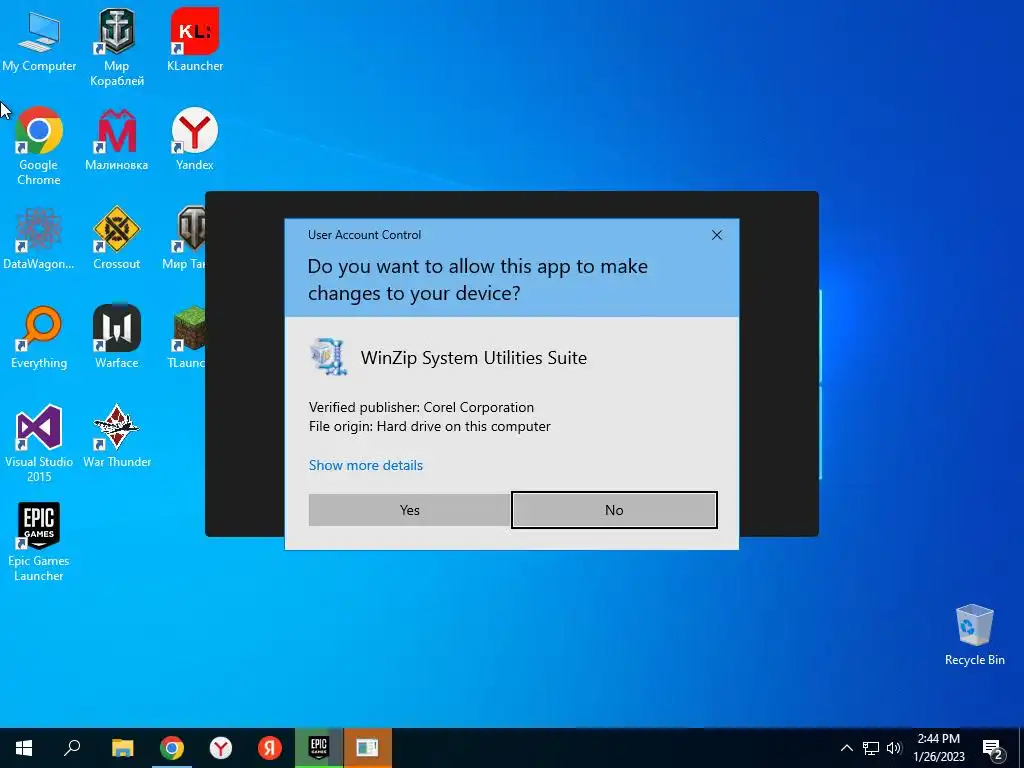Open the Show more details link

point(366,466)
